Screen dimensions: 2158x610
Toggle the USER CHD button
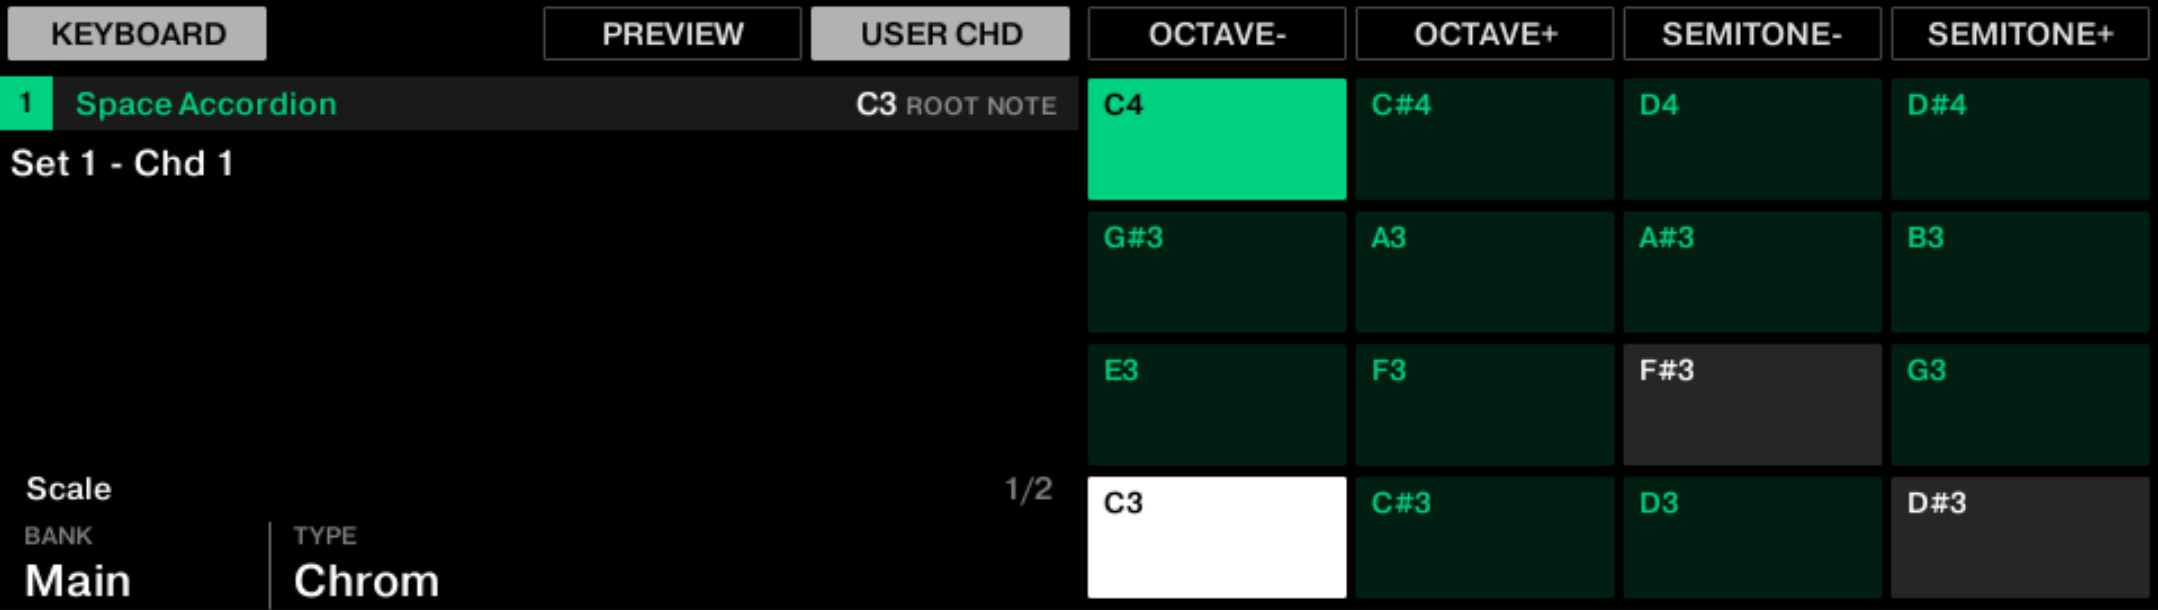pyautogui.click(x=940, y=34)
